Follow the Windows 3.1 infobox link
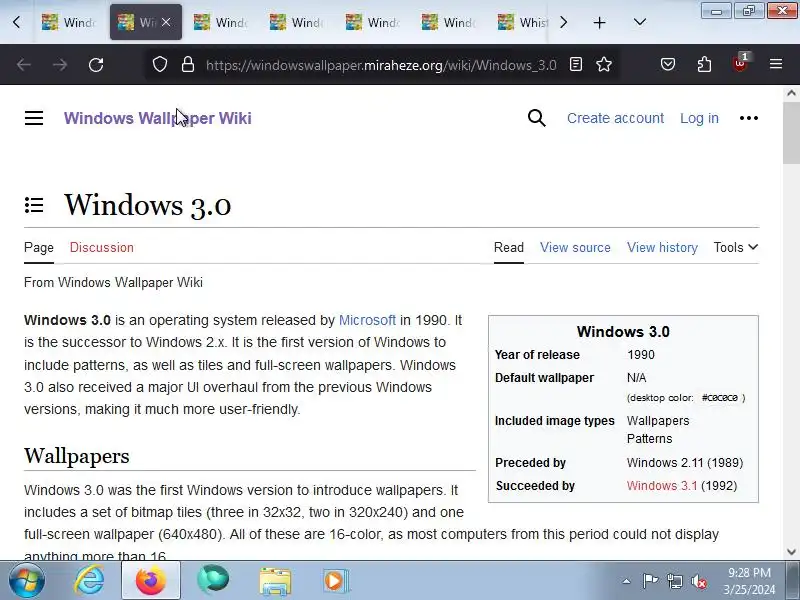Viewport: 800px width, 600px height. coord(662,486)
